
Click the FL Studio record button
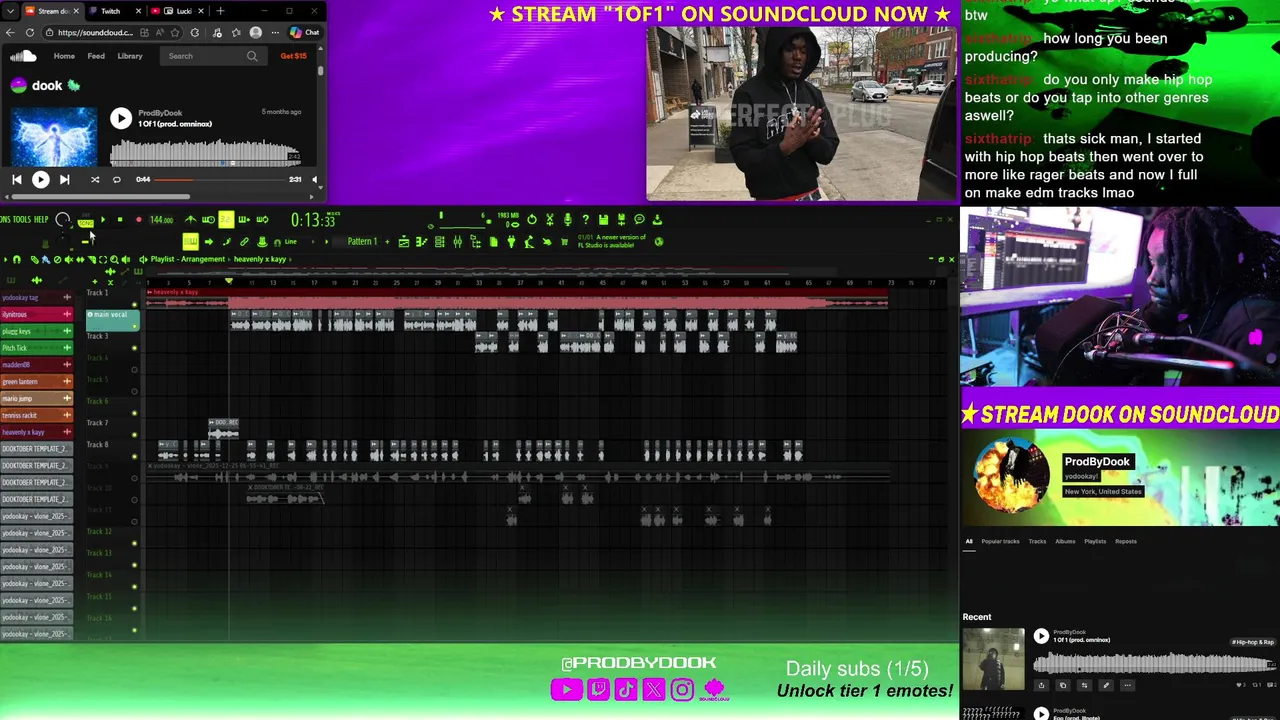138,220
